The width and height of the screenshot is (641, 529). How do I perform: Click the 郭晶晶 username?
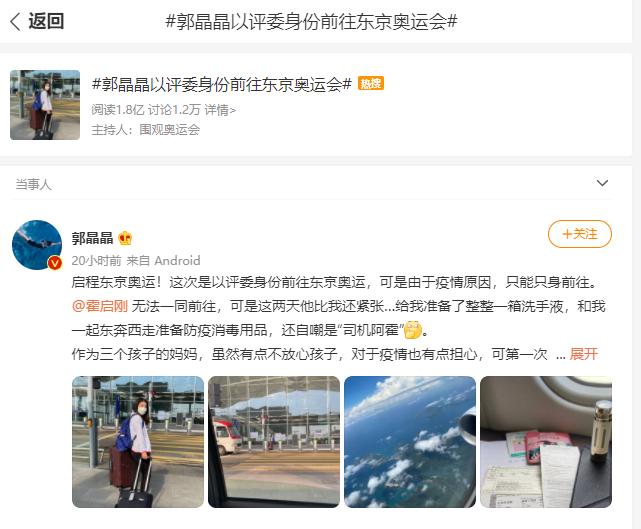92,238
